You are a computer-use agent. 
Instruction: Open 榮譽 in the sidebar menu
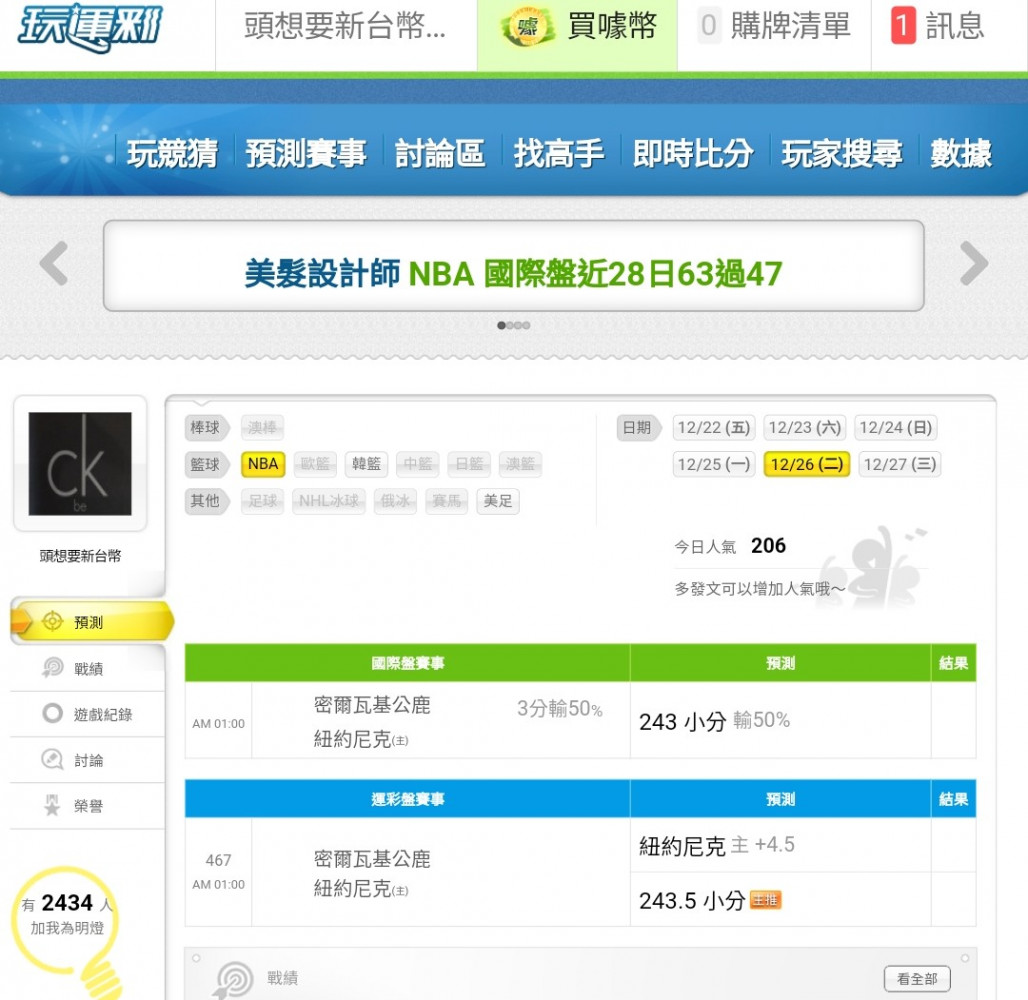[87, 805]
